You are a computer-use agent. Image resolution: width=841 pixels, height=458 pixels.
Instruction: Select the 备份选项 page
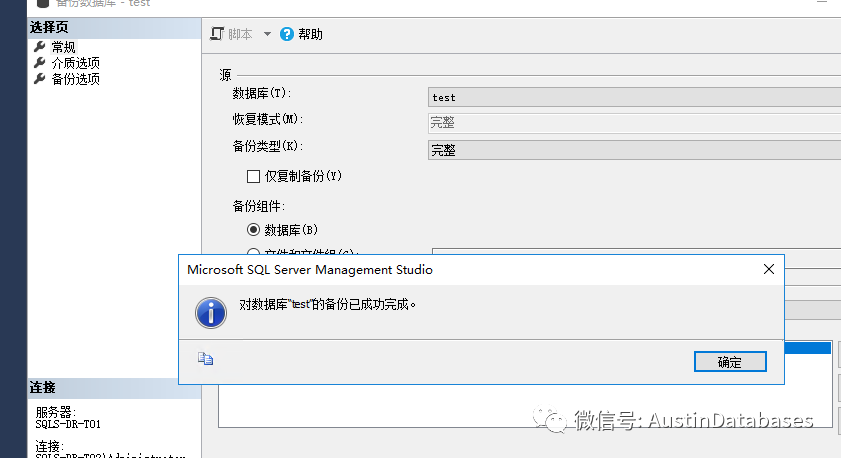(x=76, y=79)
